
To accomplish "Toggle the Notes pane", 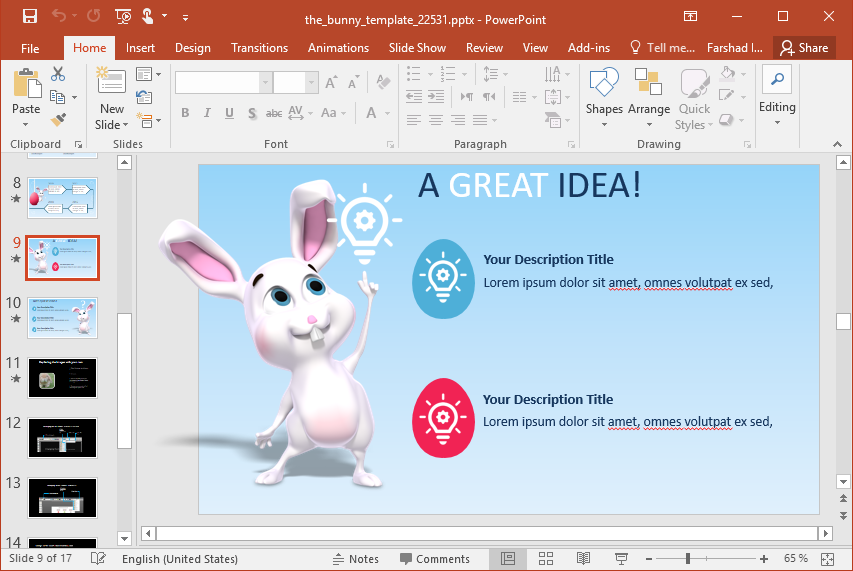I will pyautogui.click(x=355, y=559).
